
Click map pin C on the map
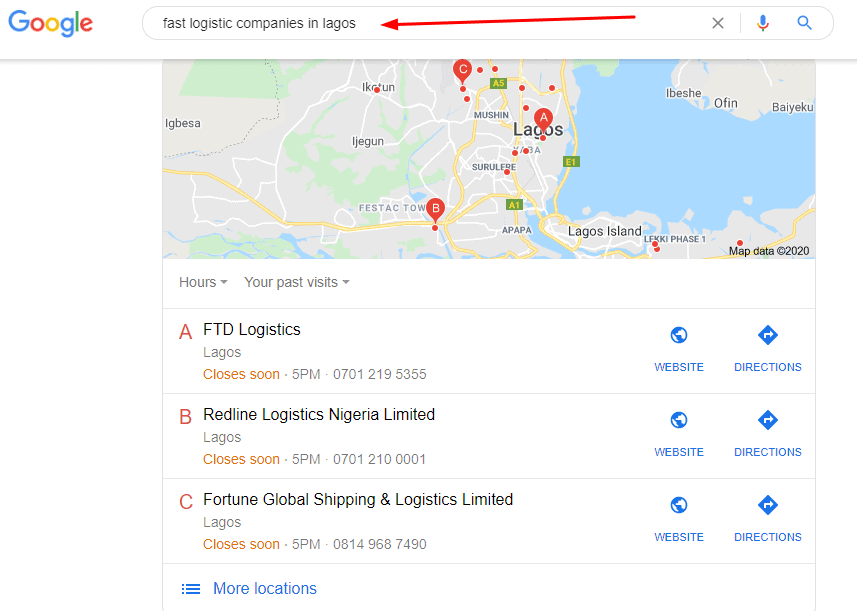(x=462, y=70)
